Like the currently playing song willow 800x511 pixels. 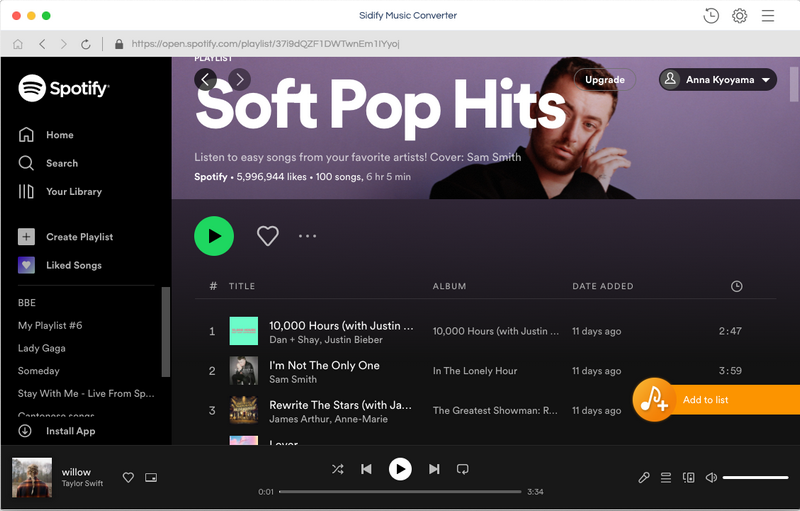128,477
